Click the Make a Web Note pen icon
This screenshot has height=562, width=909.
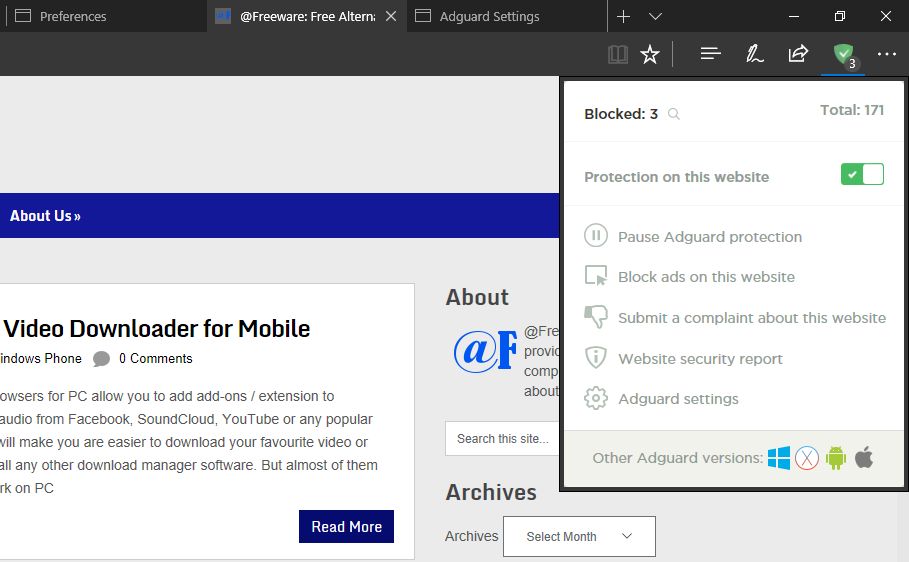coord(755,54)
